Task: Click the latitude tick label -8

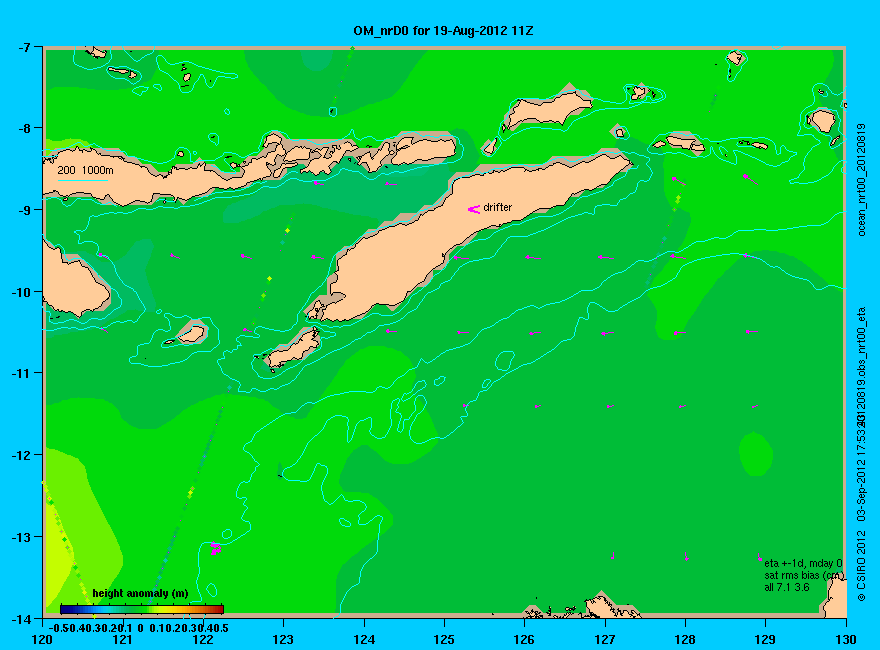Action: (24, 128)
